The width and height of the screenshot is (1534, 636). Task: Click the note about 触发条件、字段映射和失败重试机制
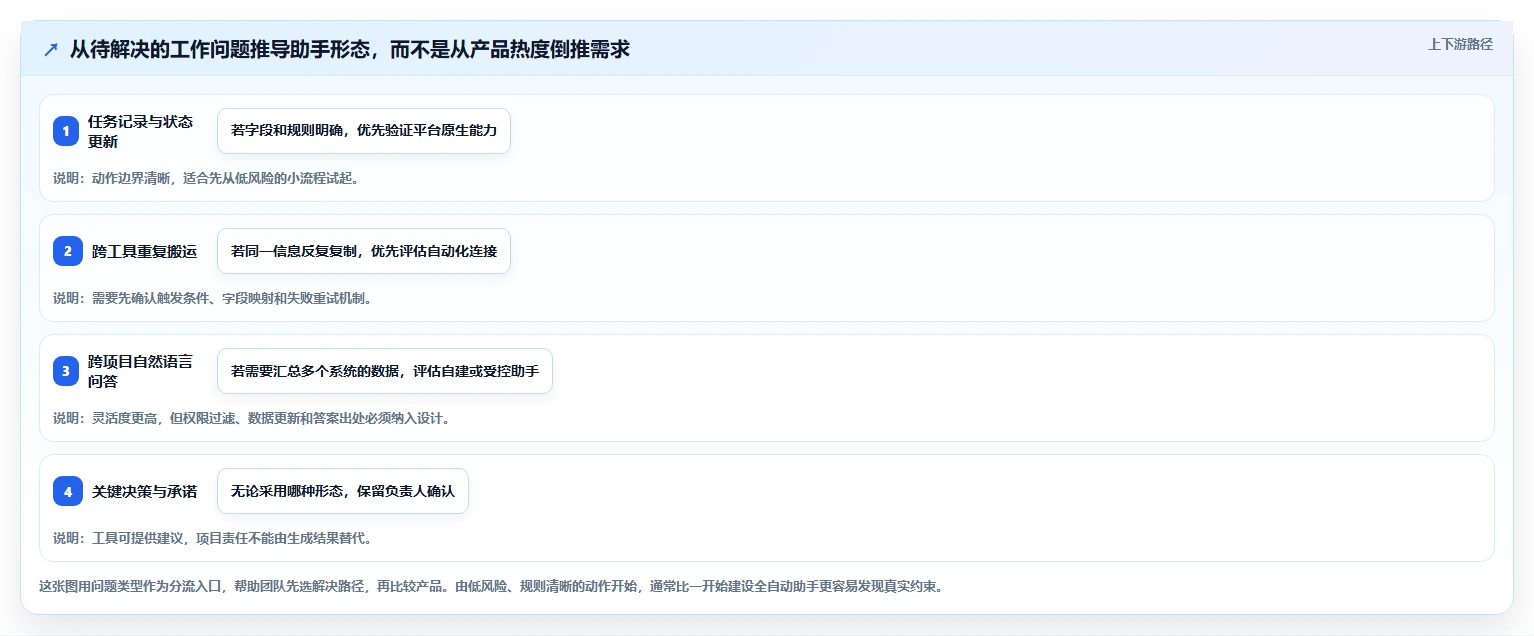pos(213,298)
